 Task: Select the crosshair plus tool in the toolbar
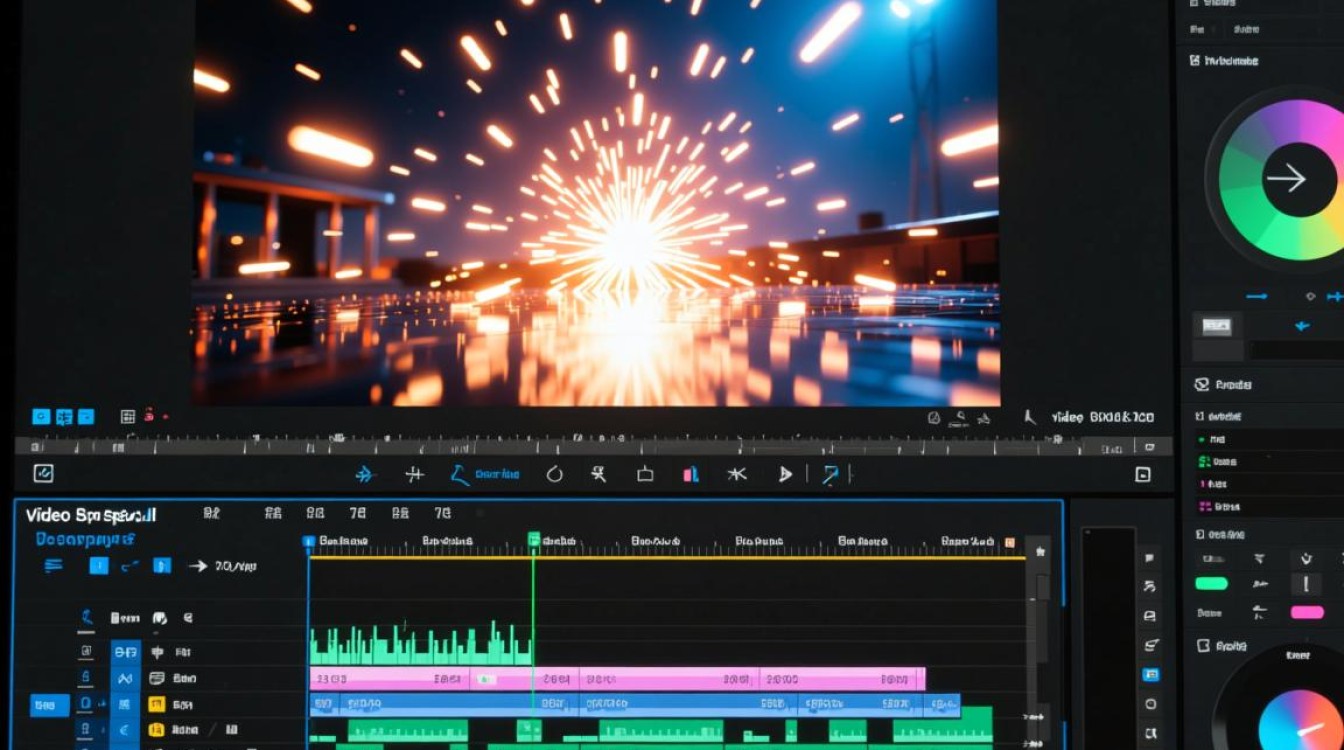point(414,475)
